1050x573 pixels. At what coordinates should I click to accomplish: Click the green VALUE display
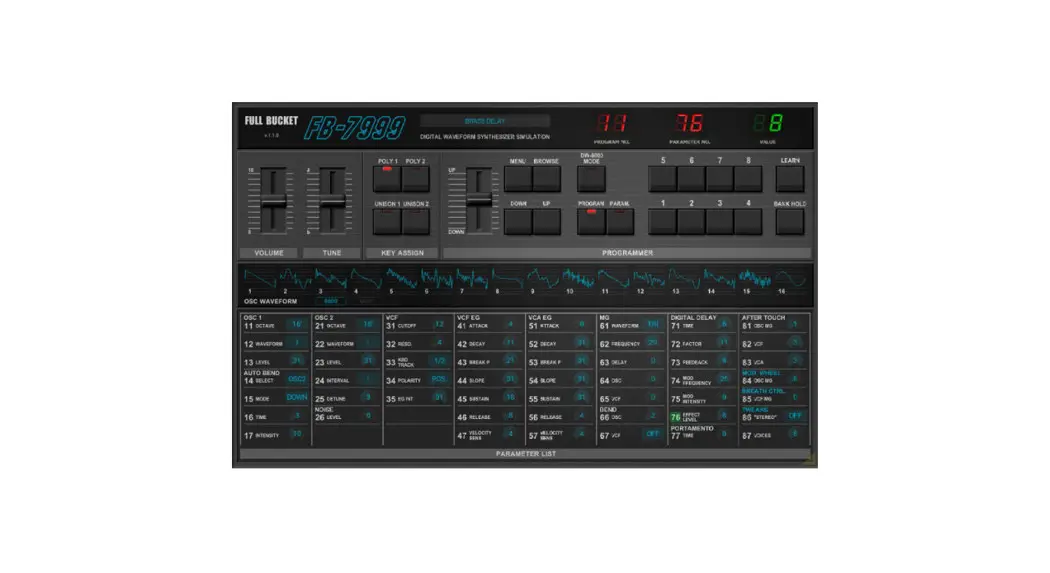[768, 123]
